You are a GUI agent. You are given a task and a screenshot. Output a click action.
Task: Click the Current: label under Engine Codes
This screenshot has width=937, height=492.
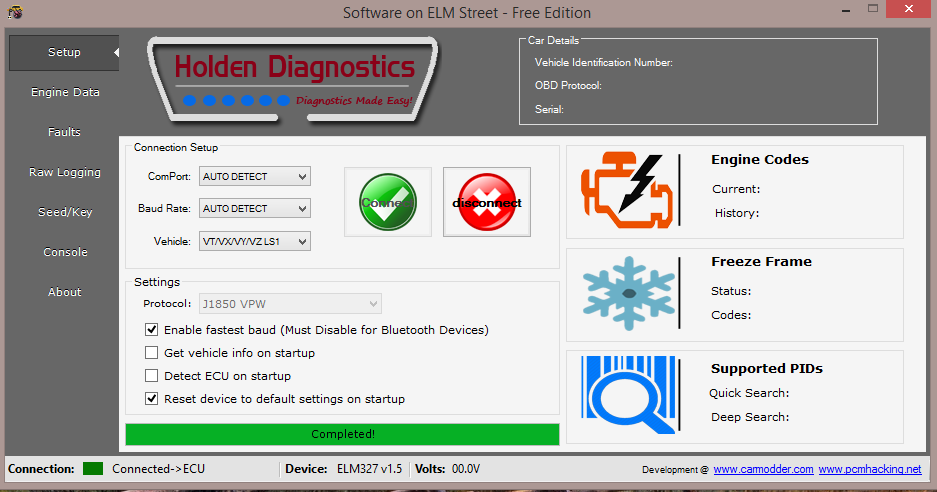[x=736, y=189]
